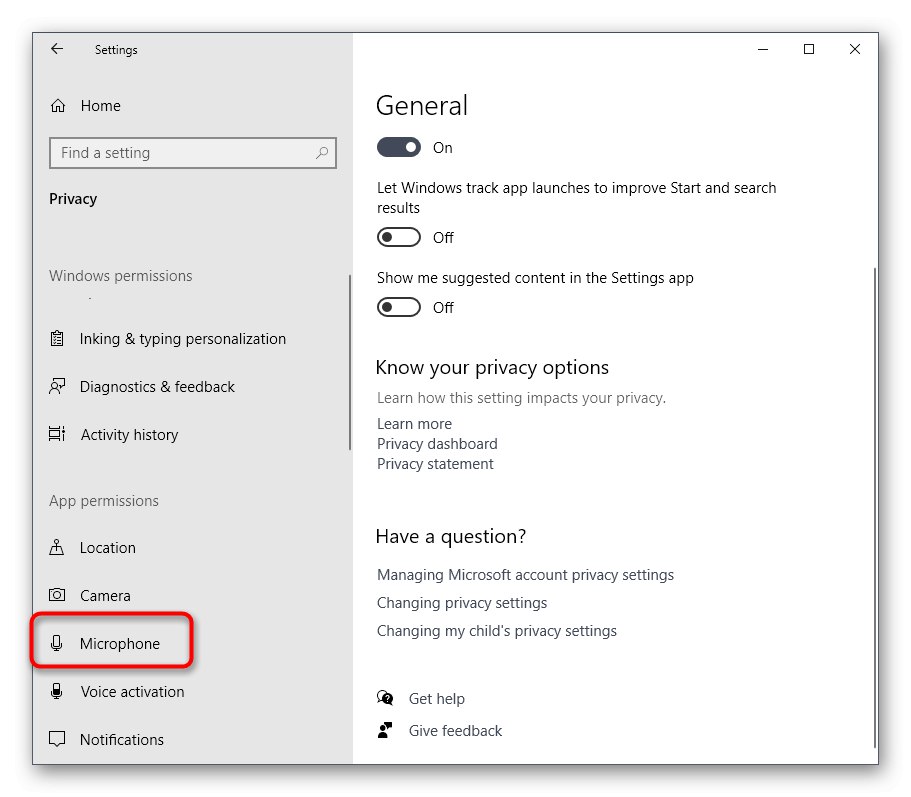Click the main content vertical scrollbar
Image resolution: width=911 pixels, height=797 pixels.
pyautogui.click(x=875, y=500)
